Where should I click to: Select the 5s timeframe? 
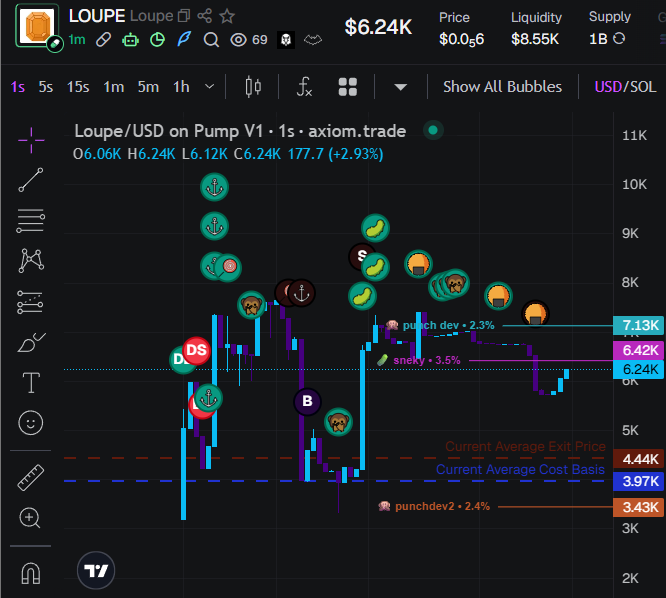[x=46, y=87]
